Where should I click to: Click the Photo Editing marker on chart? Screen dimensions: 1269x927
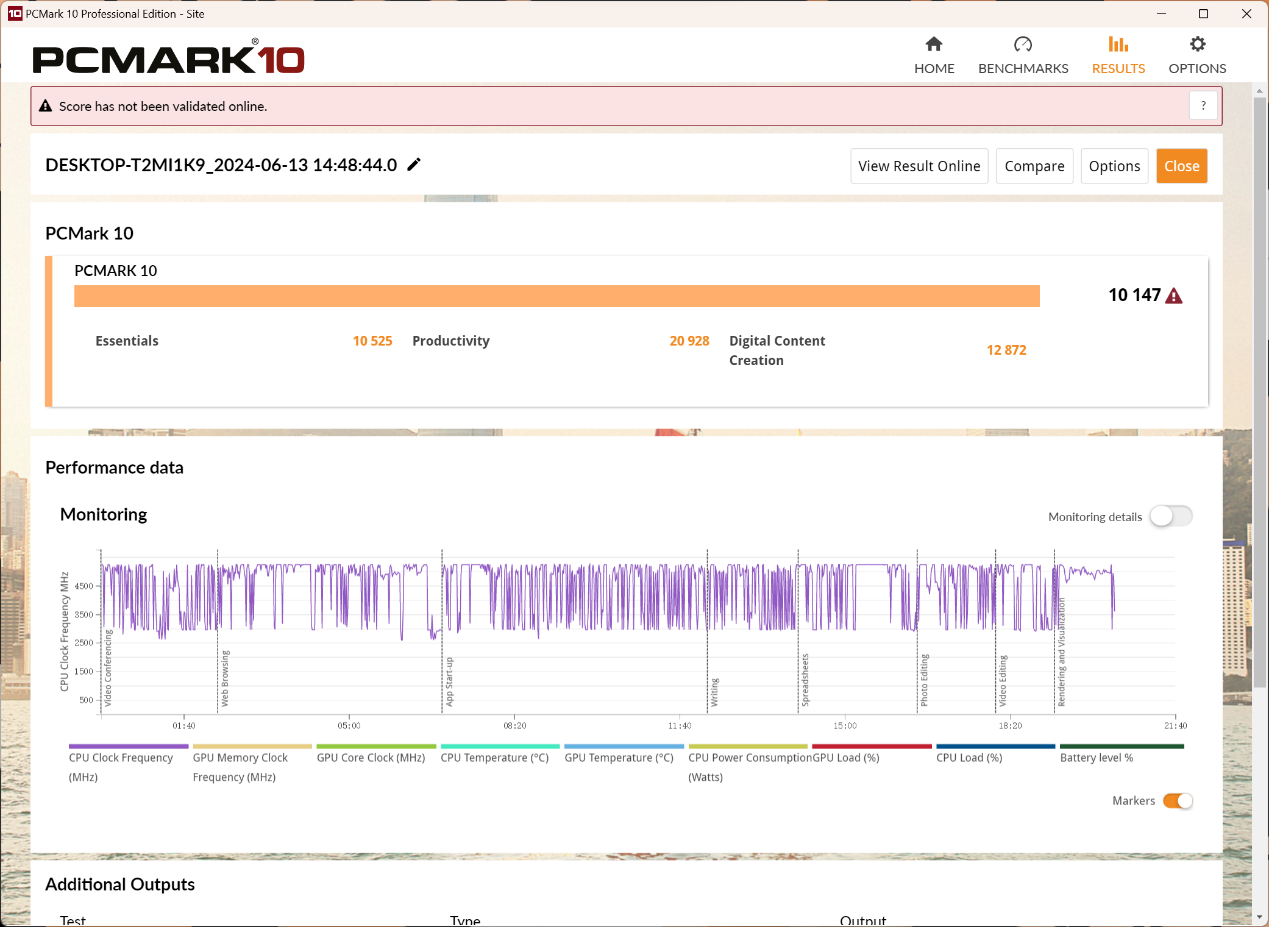click(924, 682)
